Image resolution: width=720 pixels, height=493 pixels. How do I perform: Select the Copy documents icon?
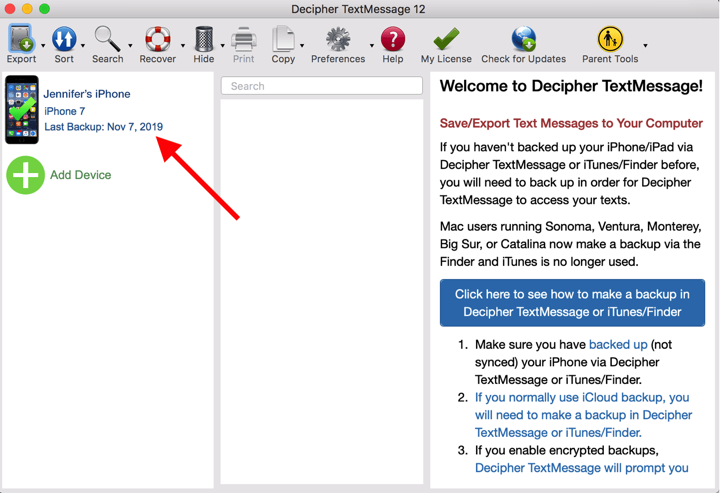pos(283,40)
